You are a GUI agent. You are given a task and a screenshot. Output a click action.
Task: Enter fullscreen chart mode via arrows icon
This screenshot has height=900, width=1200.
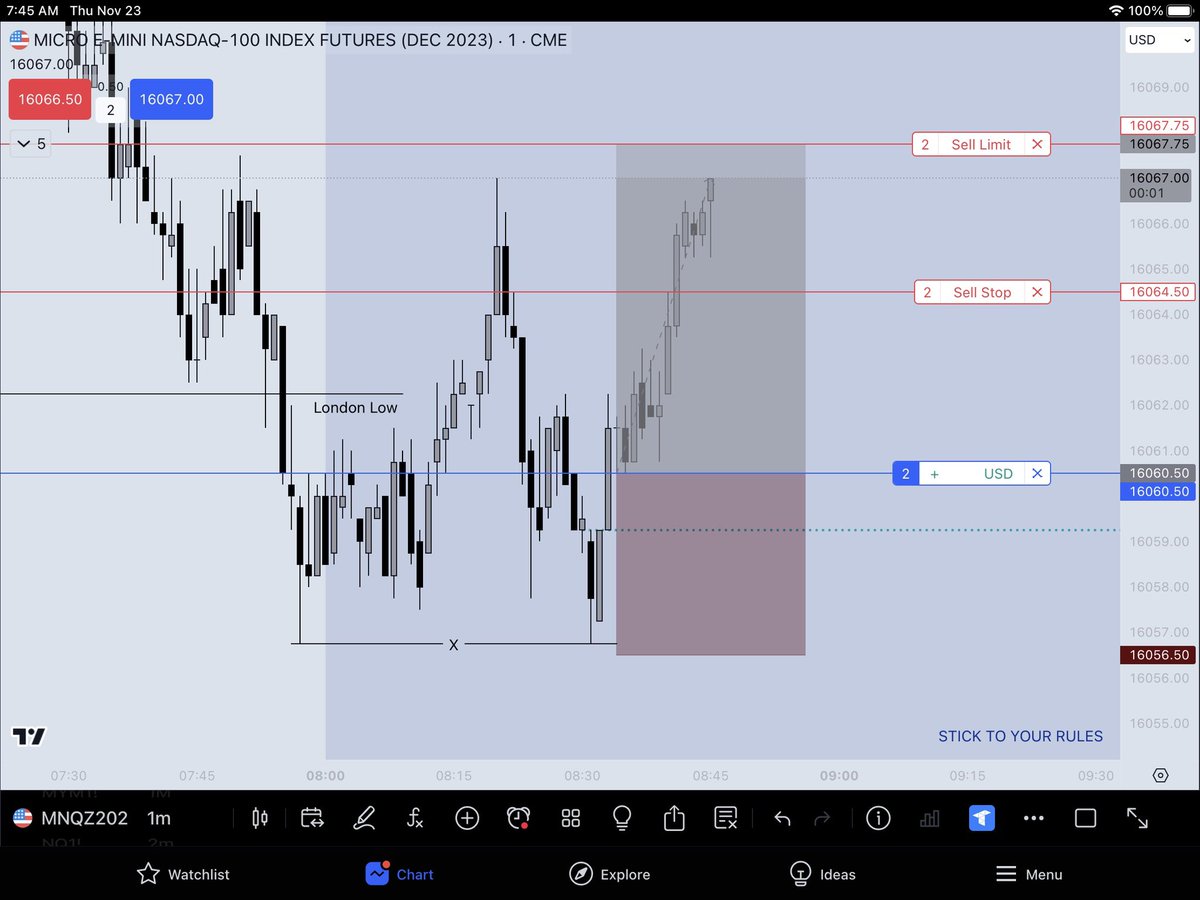1137,818
